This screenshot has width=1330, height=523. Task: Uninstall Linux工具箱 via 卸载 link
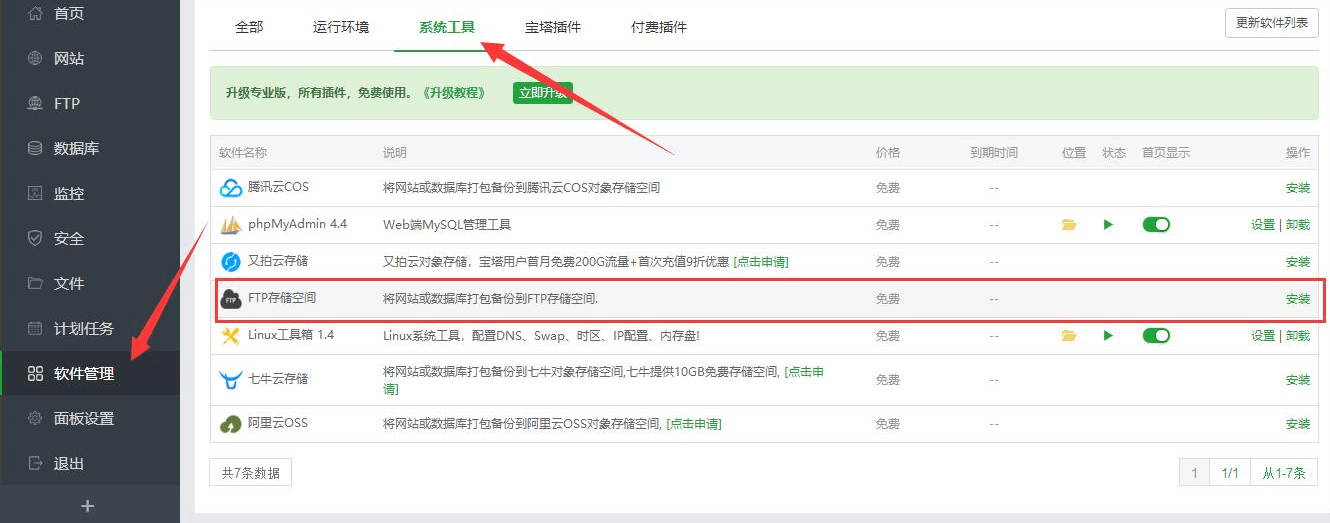pos(1298,336)
